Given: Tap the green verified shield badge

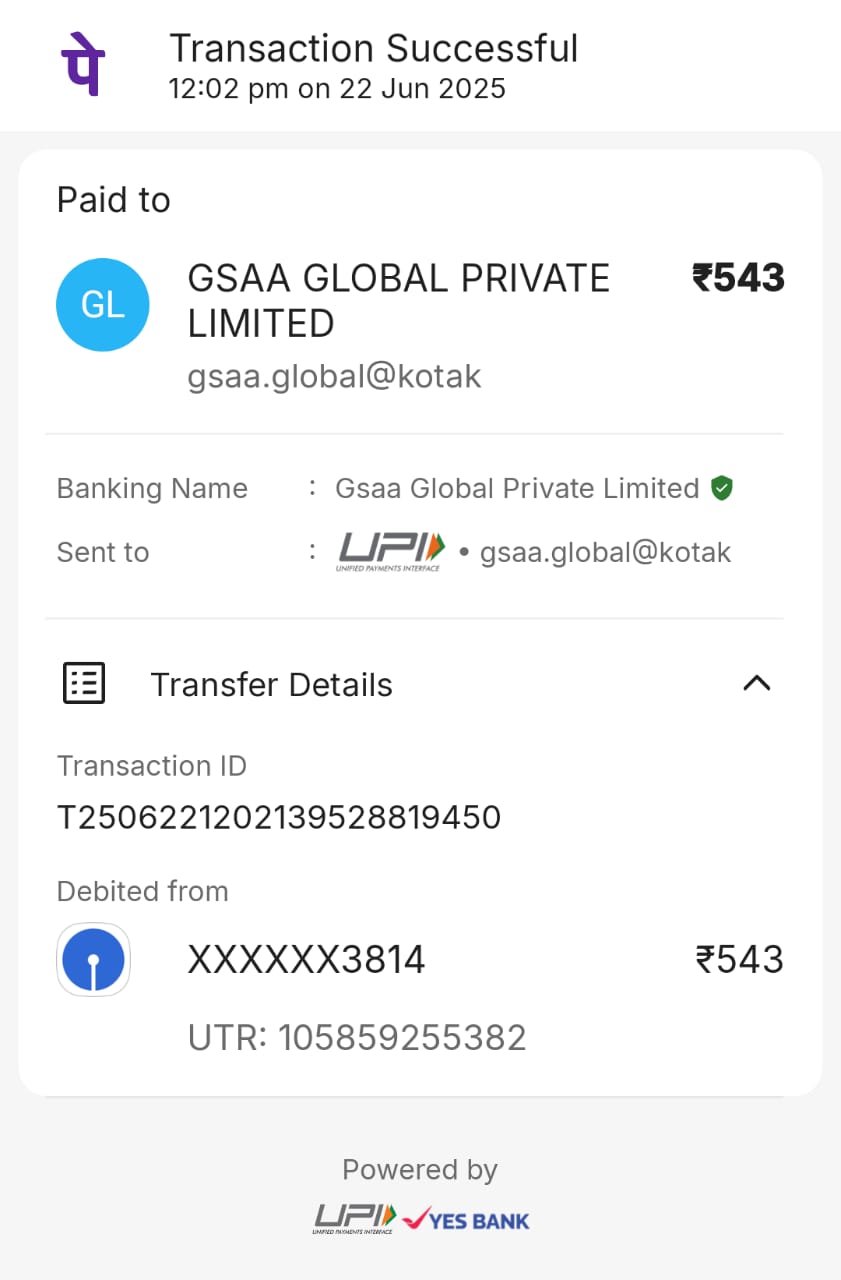Looking at the screenshot, I should coord(722,488).
